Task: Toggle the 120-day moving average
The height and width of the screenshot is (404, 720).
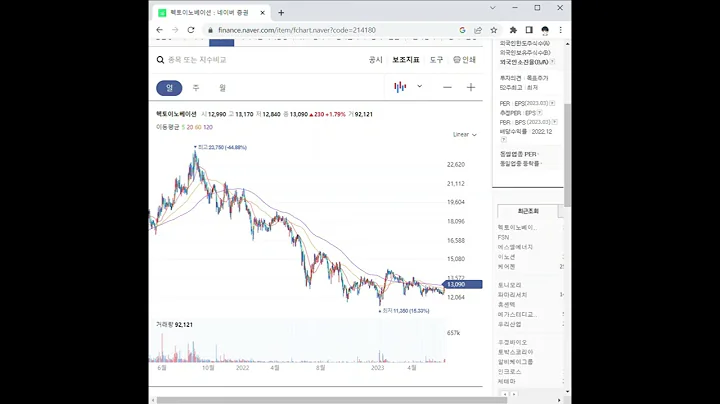Action: coord(208,127)
